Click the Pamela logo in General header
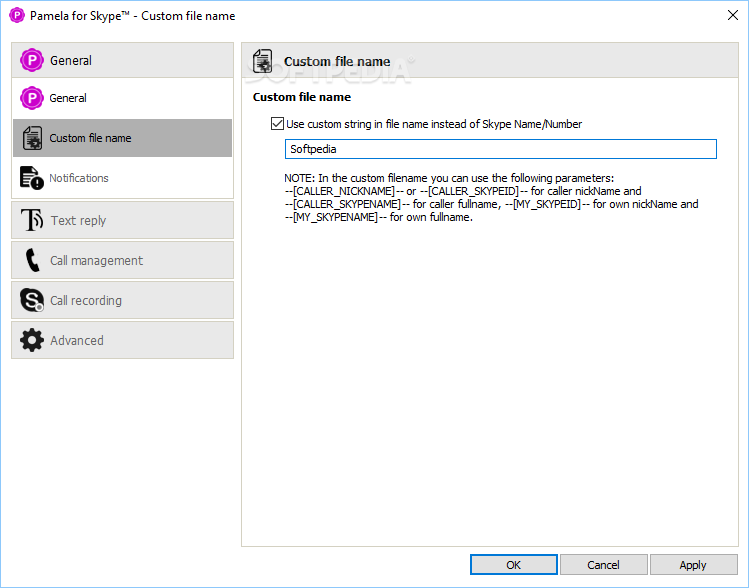 point(32,60)
